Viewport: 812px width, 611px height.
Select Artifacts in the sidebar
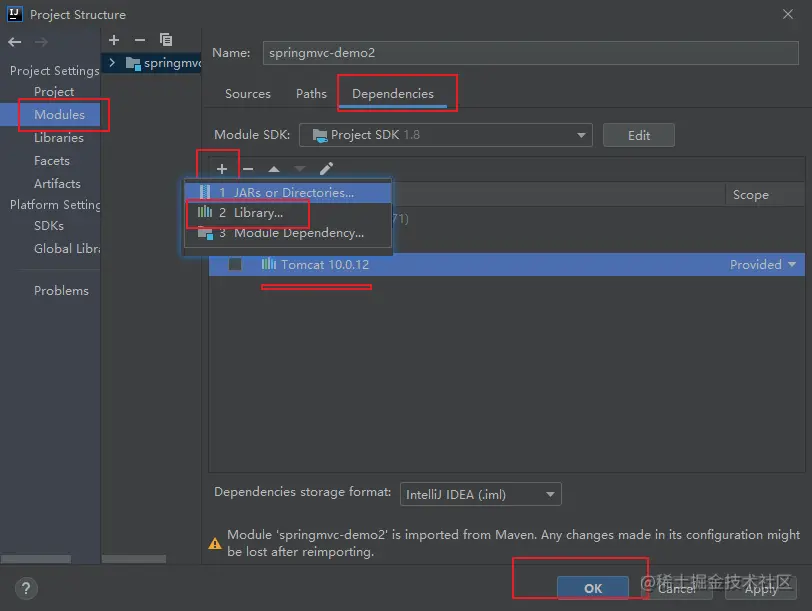(57, 183)
